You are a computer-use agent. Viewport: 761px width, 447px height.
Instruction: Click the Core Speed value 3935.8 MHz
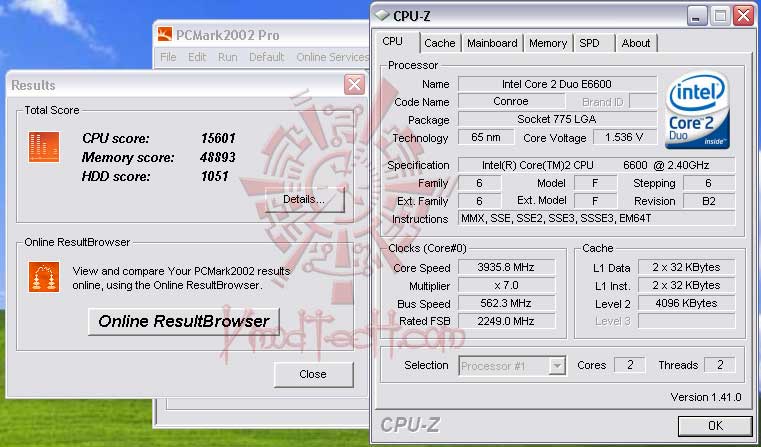click(506, 267)
